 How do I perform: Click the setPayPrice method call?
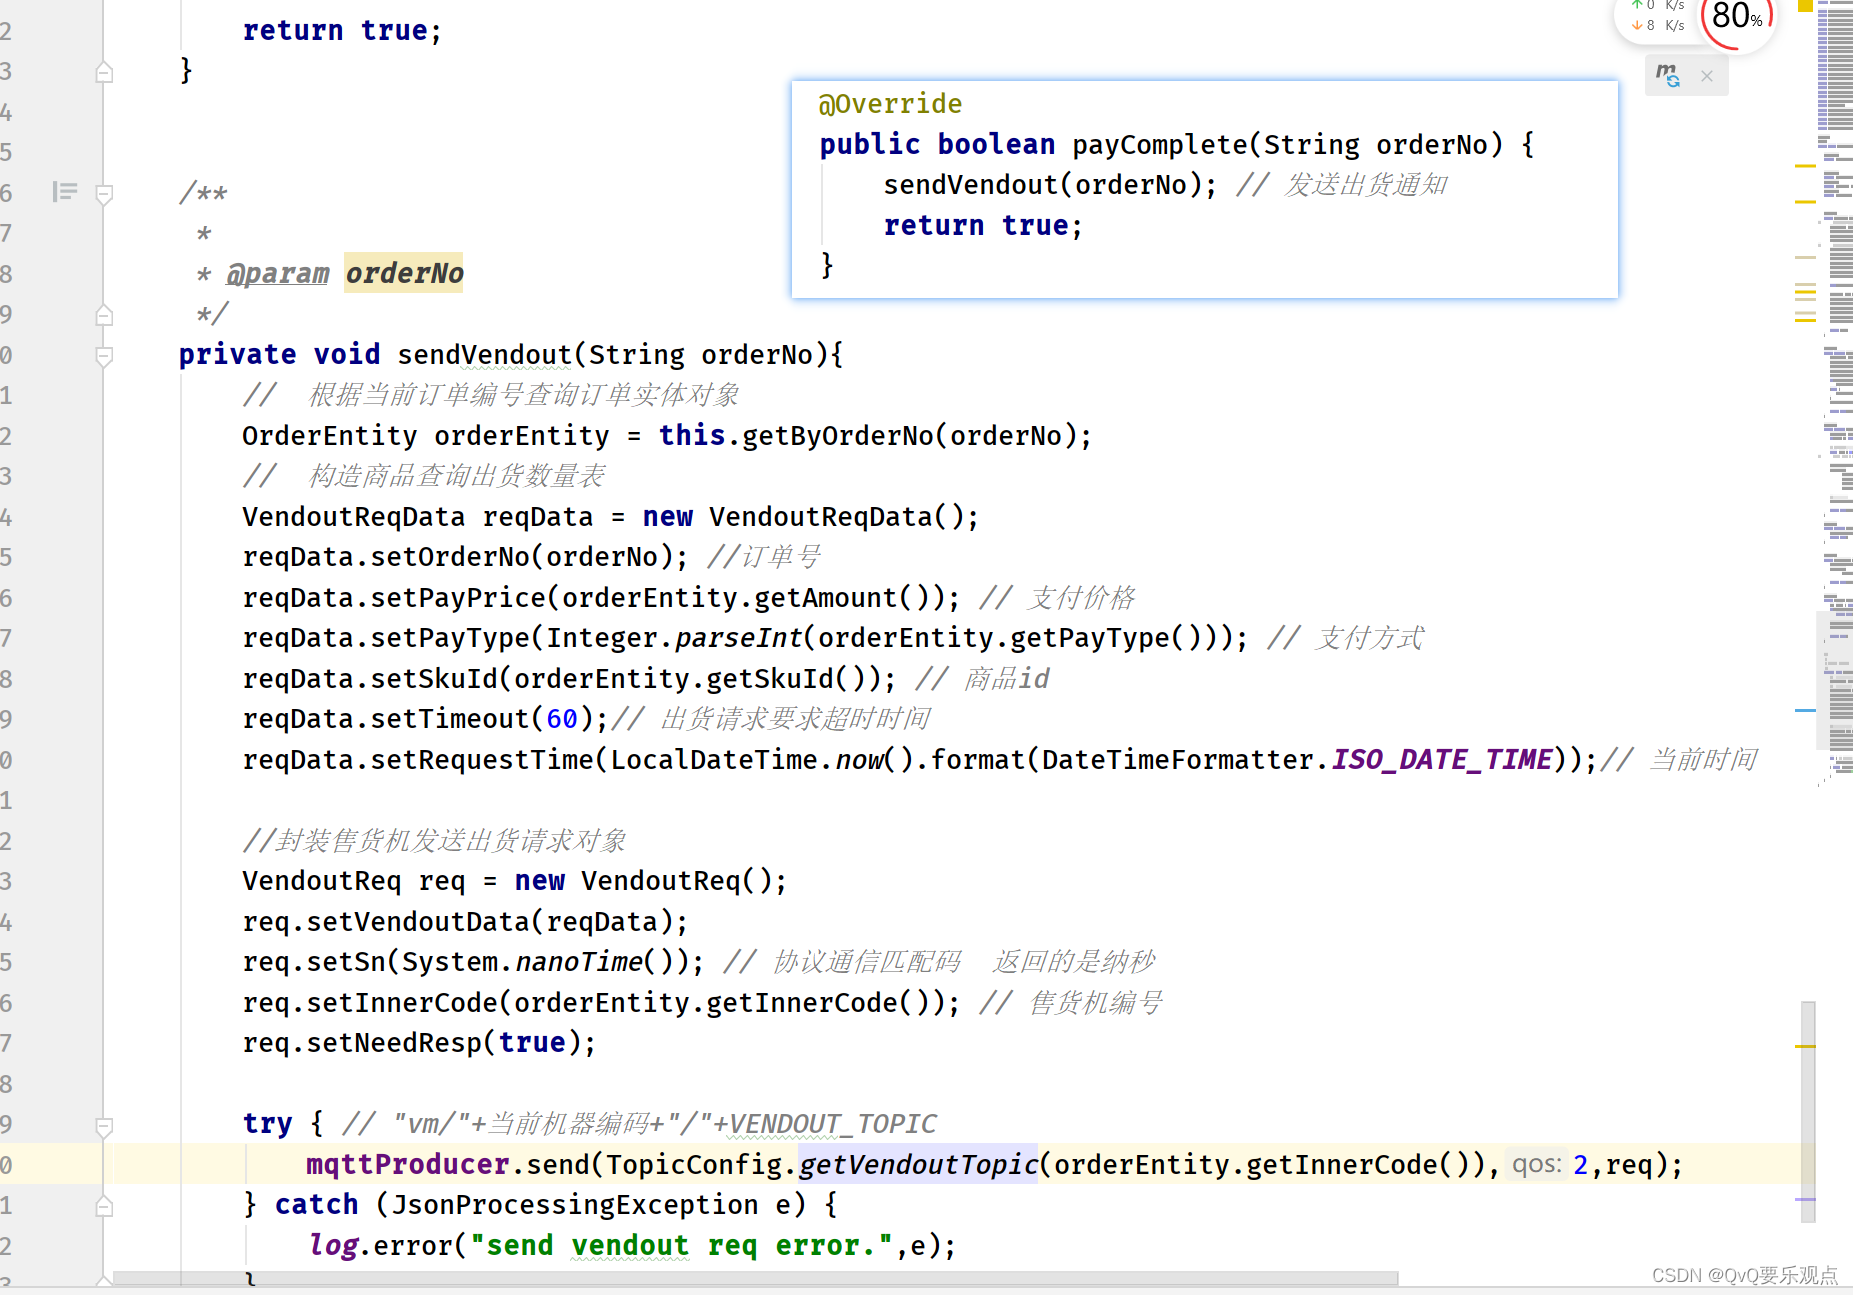click(x=458, y=598)
